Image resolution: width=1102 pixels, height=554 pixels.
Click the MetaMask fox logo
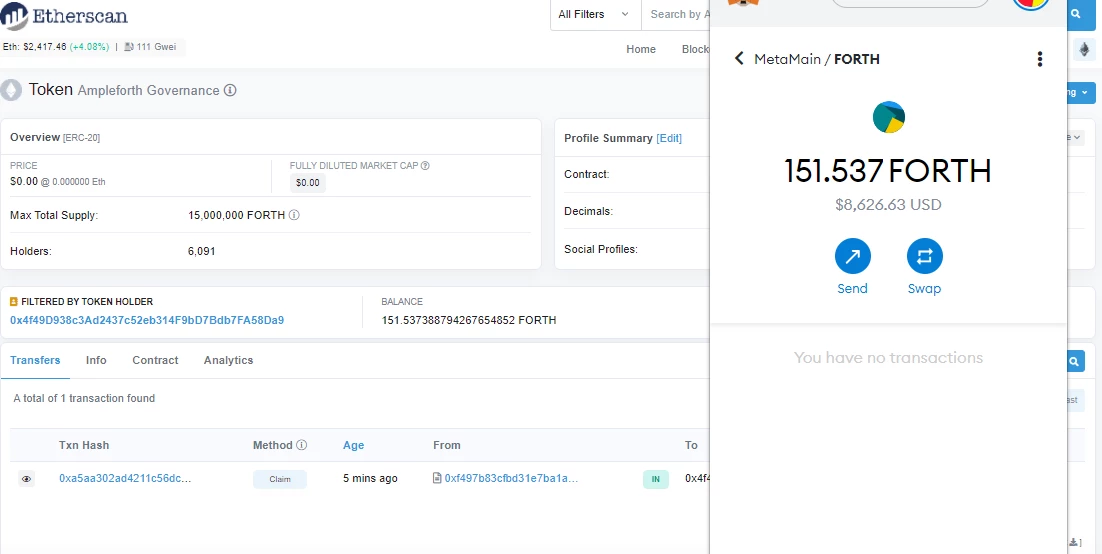pyautogui.click(x=744, y=3)
